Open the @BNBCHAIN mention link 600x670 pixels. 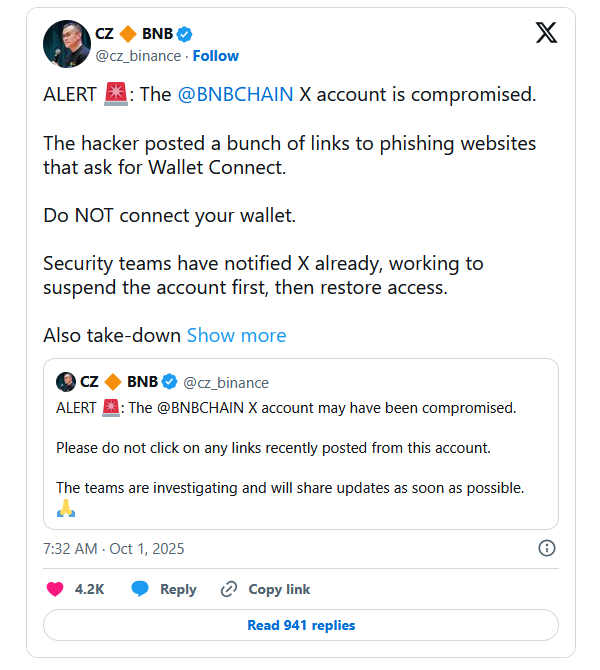(x=235, y=95)
